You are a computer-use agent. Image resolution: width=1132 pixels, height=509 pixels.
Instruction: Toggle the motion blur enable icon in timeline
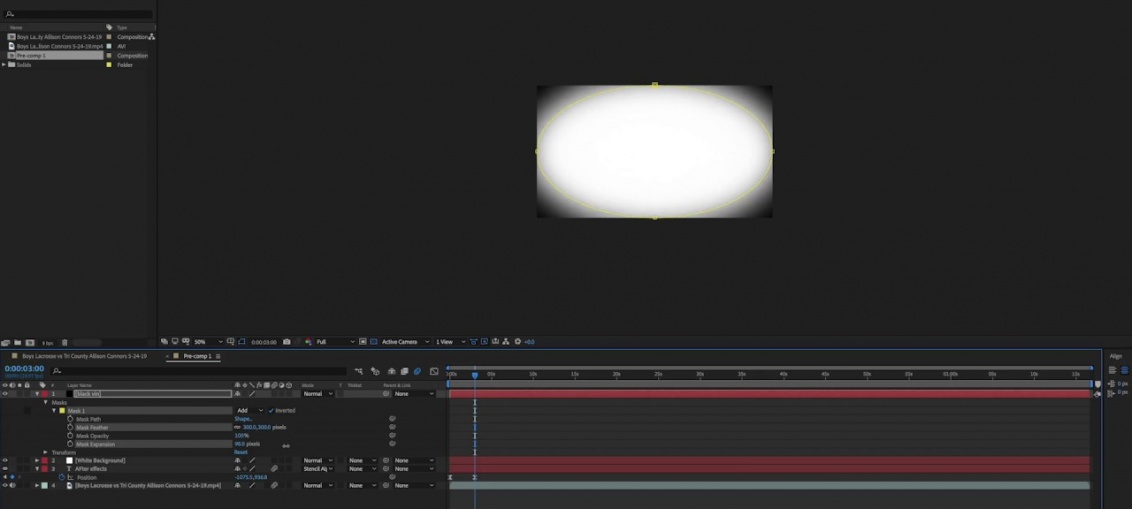(x=417, y=371)
